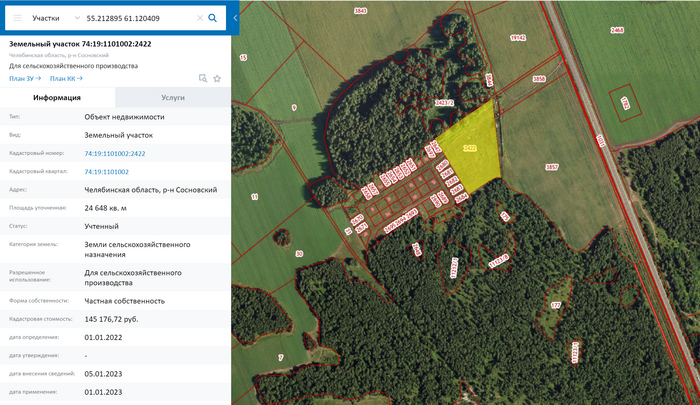
Task: Click the 145 176,72 руб. cadastral value
Action: pyautogui.click(x=111, y=319)
